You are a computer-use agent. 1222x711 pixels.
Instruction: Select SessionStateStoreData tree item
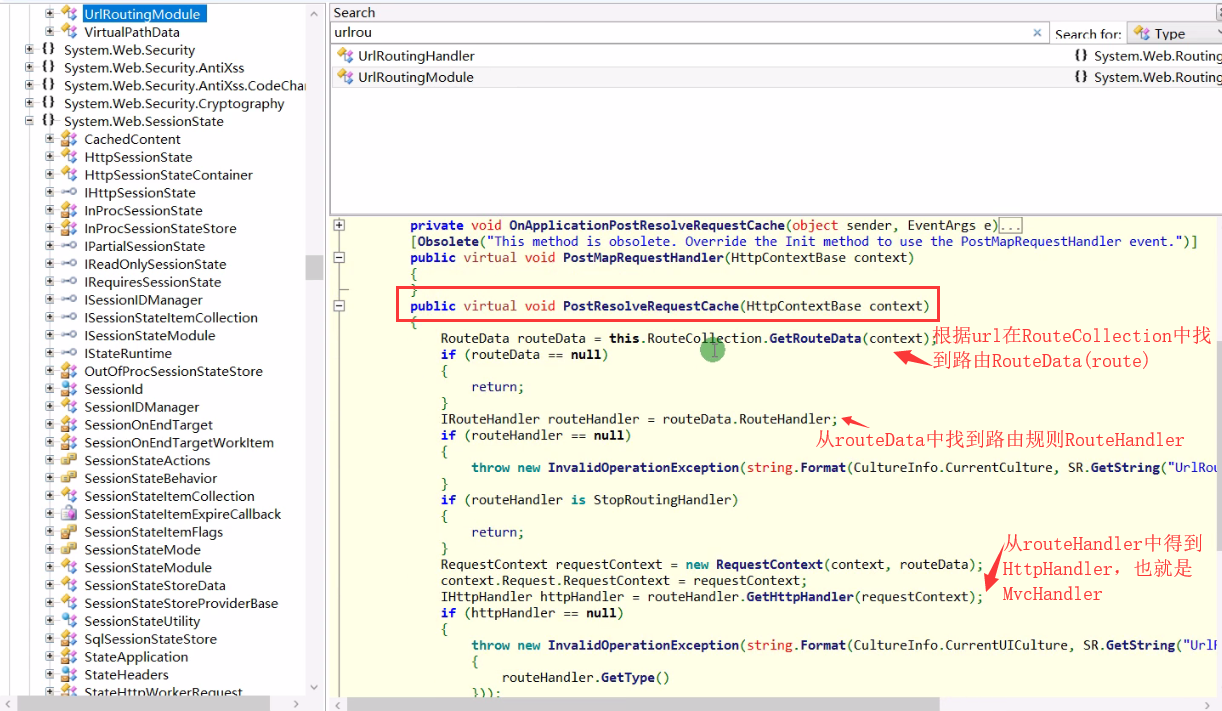[155, 585]
